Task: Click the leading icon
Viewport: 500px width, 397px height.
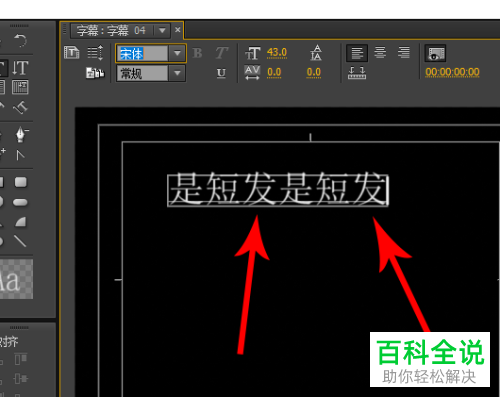Action: tap(316, 53)
